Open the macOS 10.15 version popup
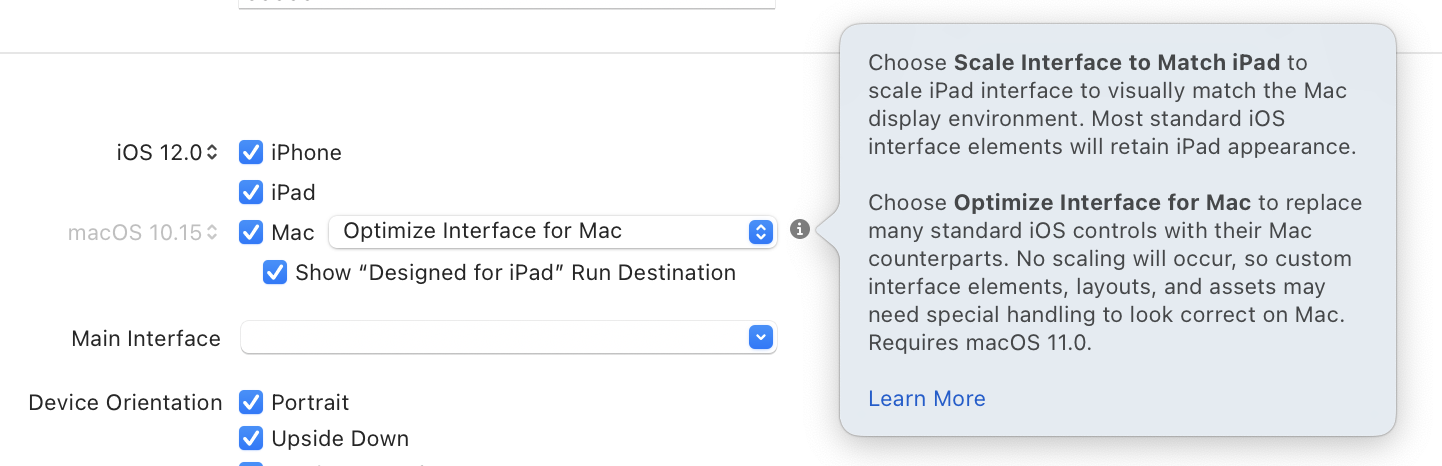Screen dimensions: 1442x466 tap(143, 233)
